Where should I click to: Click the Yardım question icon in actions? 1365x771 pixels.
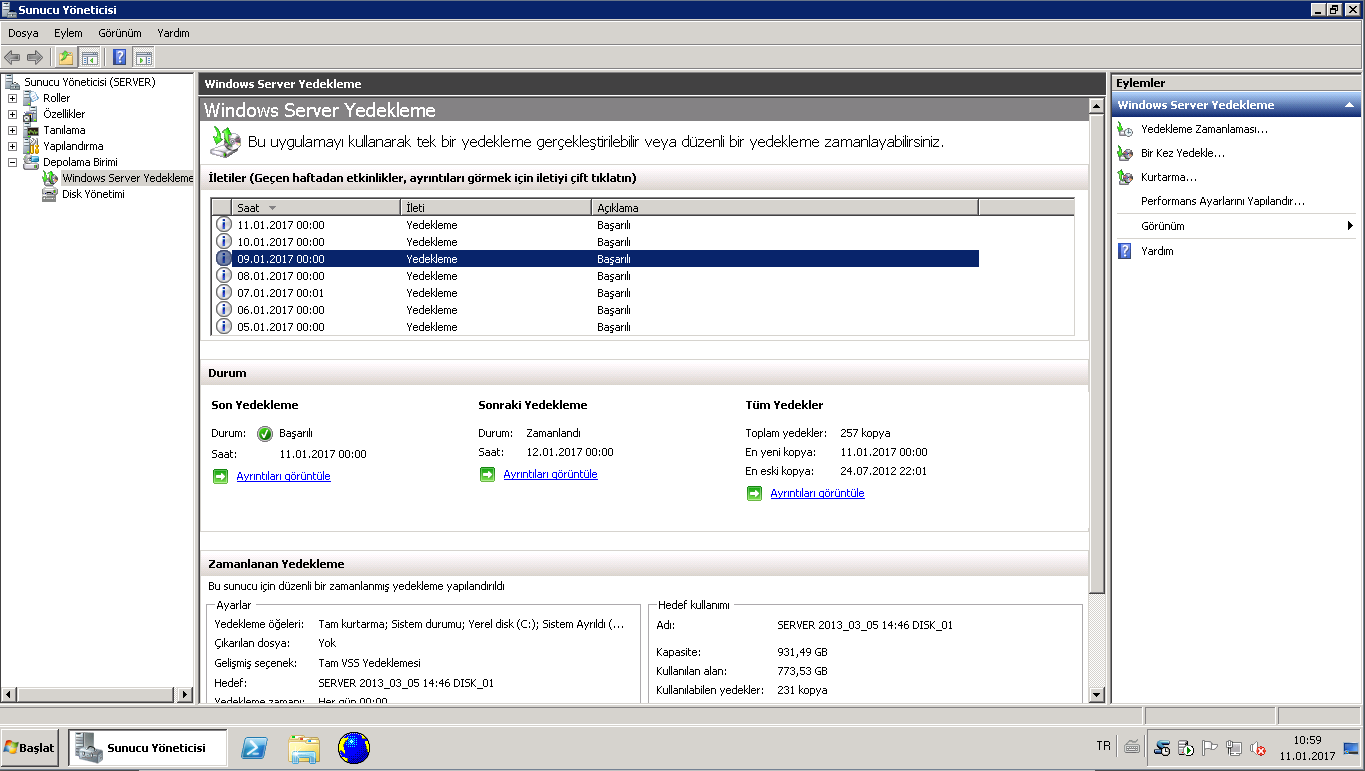click(x=1125, y=251)
